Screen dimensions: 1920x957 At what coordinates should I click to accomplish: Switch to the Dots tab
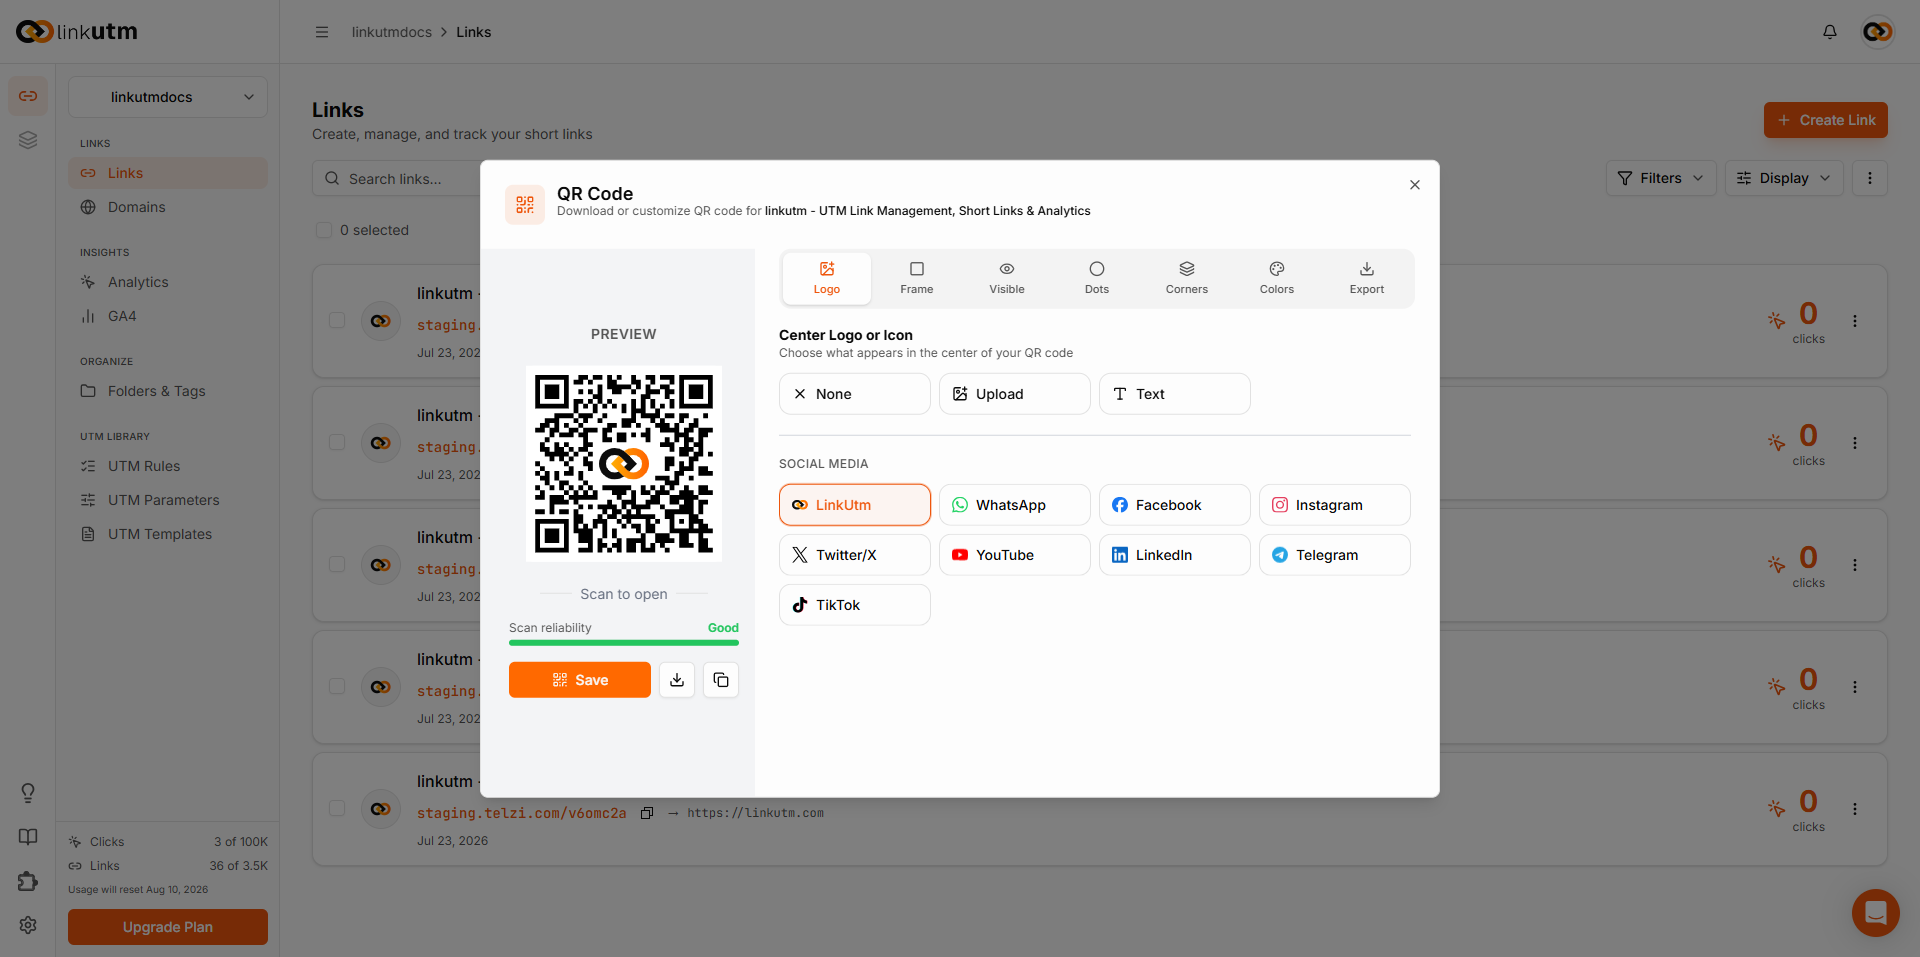pos(1097,278)
